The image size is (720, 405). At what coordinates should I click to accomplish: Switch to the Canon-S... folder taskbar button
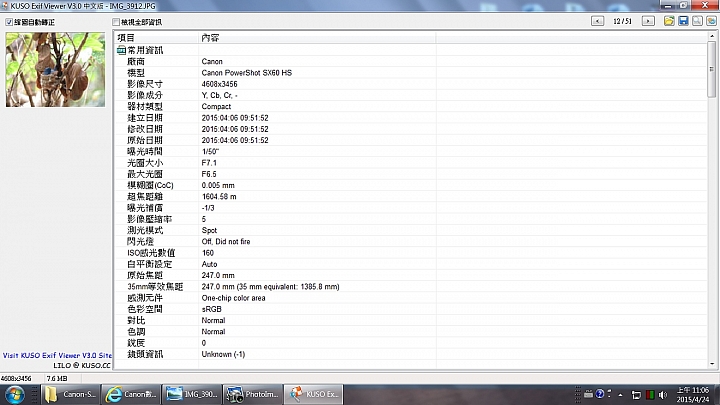(x=70, y=394)
